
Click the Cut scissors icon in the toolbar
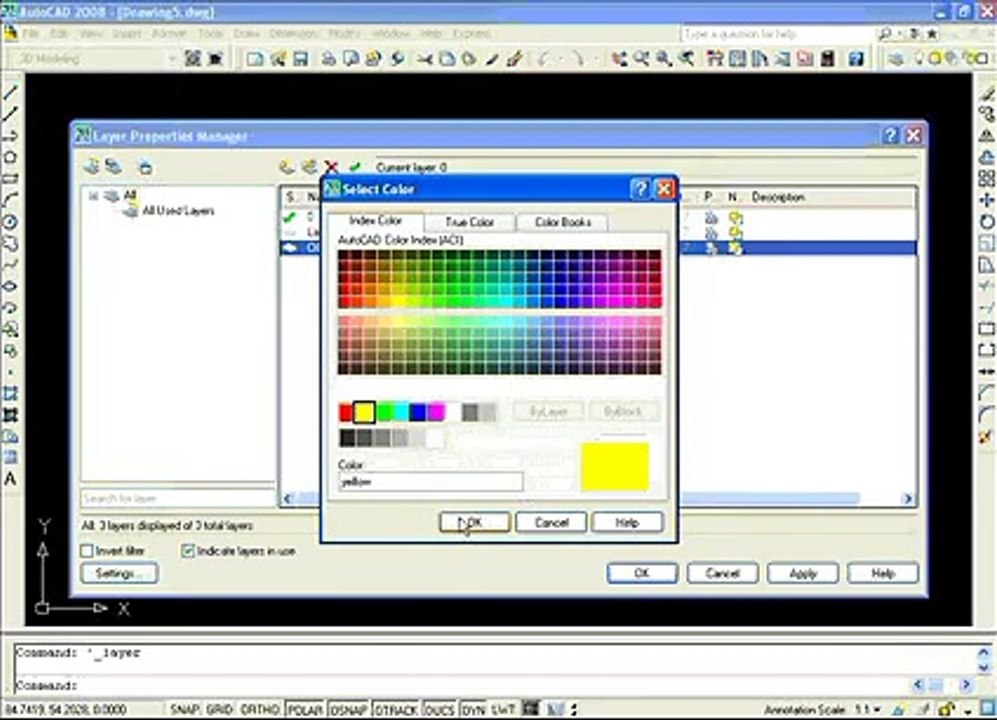point(424,59)
